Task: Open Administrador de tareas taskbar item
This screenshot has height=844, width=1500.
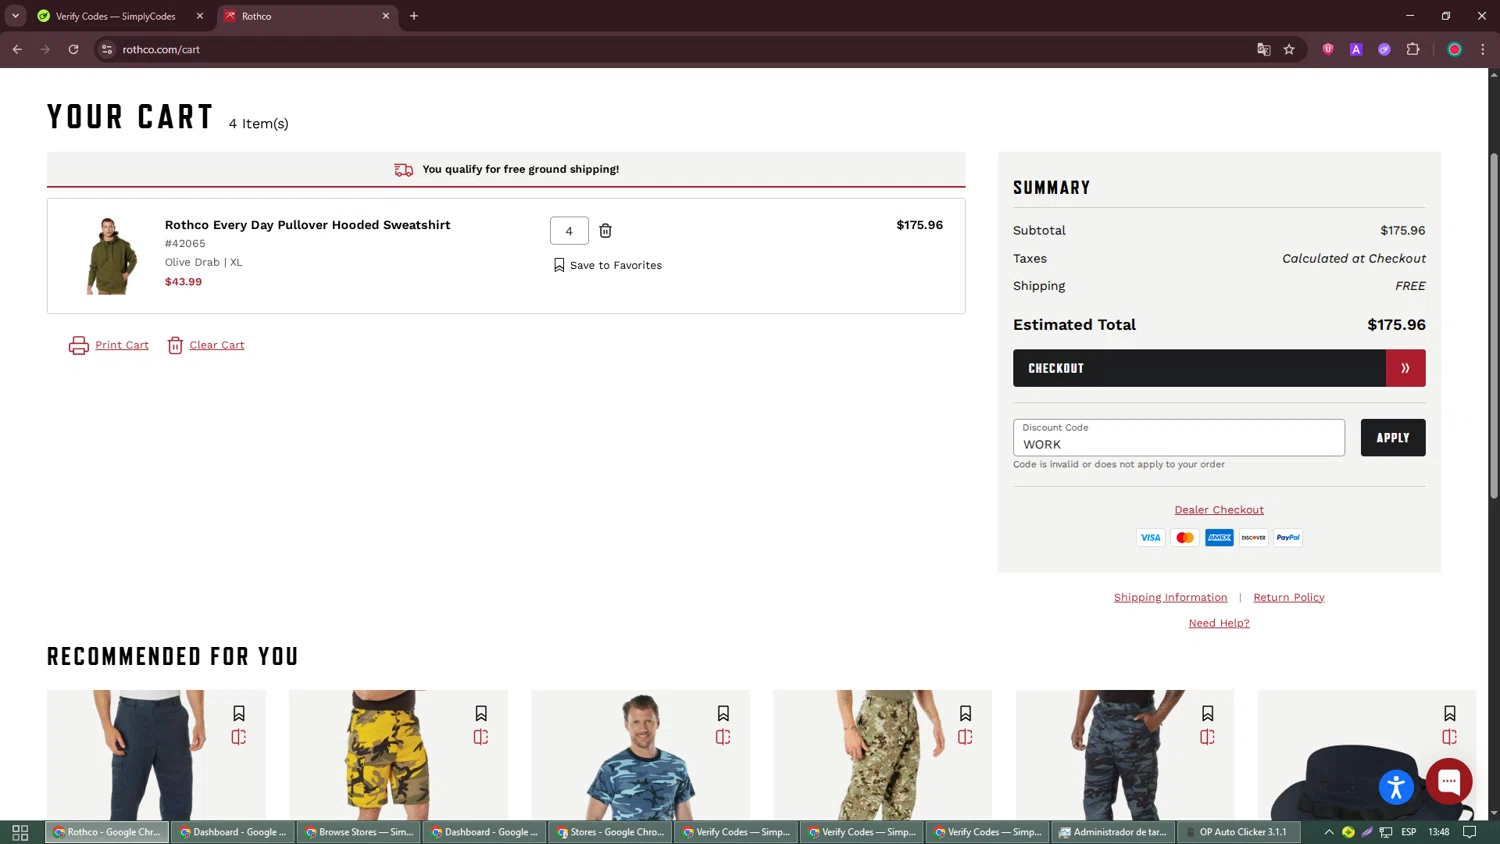Action: (1112, 832)
